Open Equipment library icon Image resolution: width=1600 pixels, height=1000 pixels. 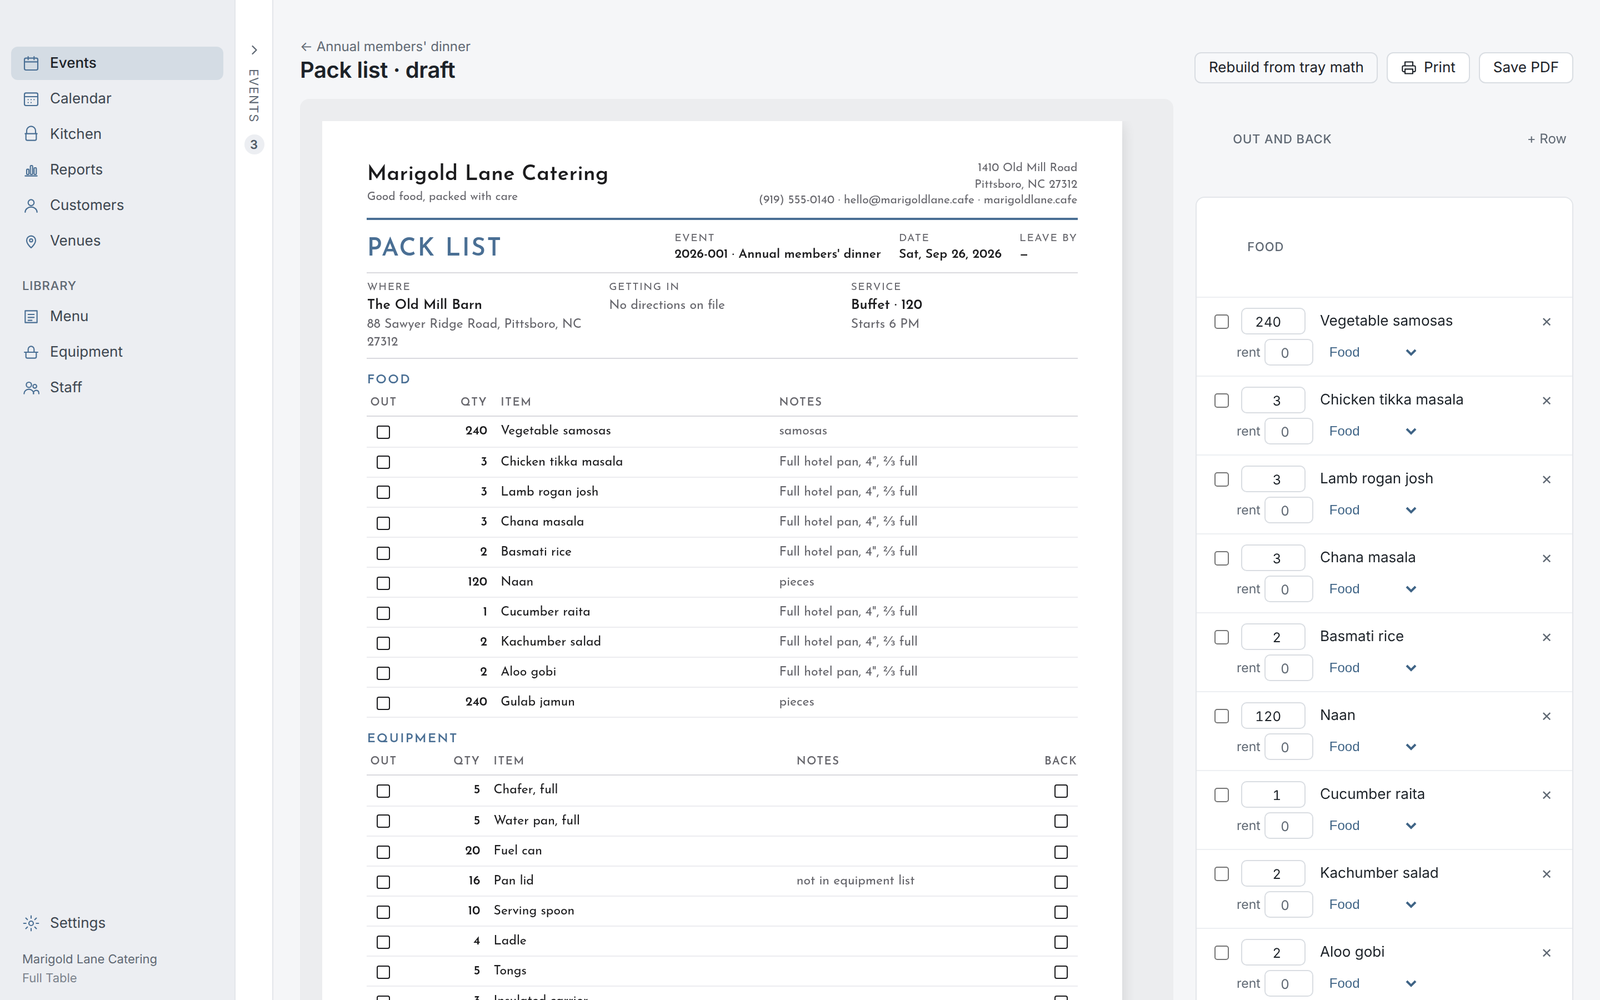31,352
